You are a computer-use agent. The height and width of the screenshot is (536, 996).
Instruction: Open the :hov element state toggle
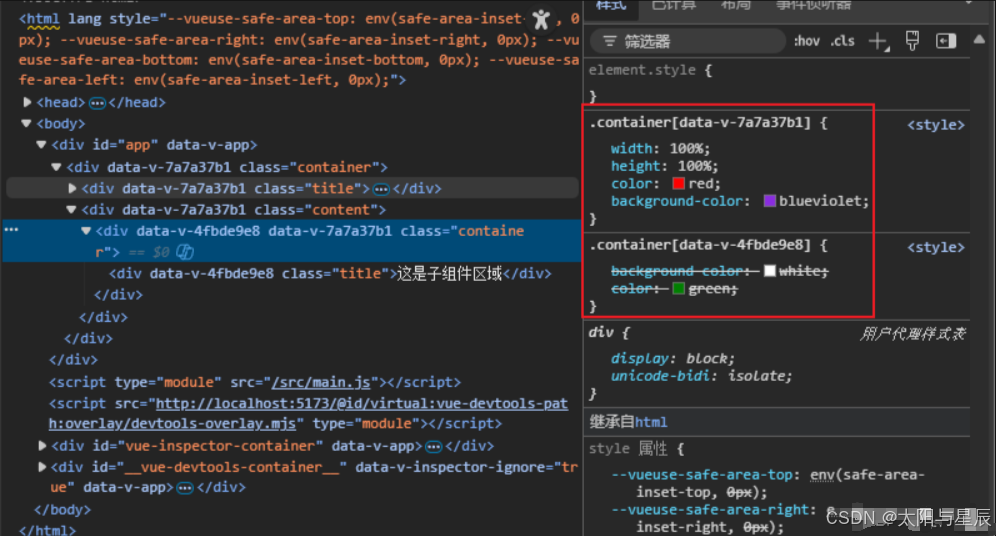(x=807, y=41)
